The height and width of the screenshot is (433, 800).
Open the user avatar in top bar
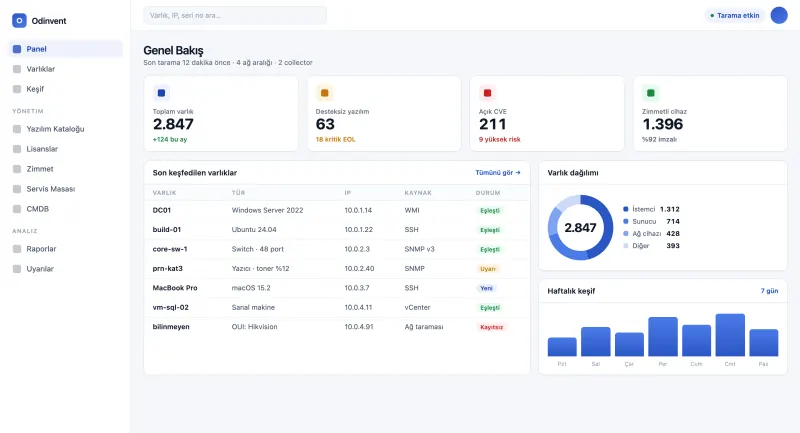click(779, 15)
